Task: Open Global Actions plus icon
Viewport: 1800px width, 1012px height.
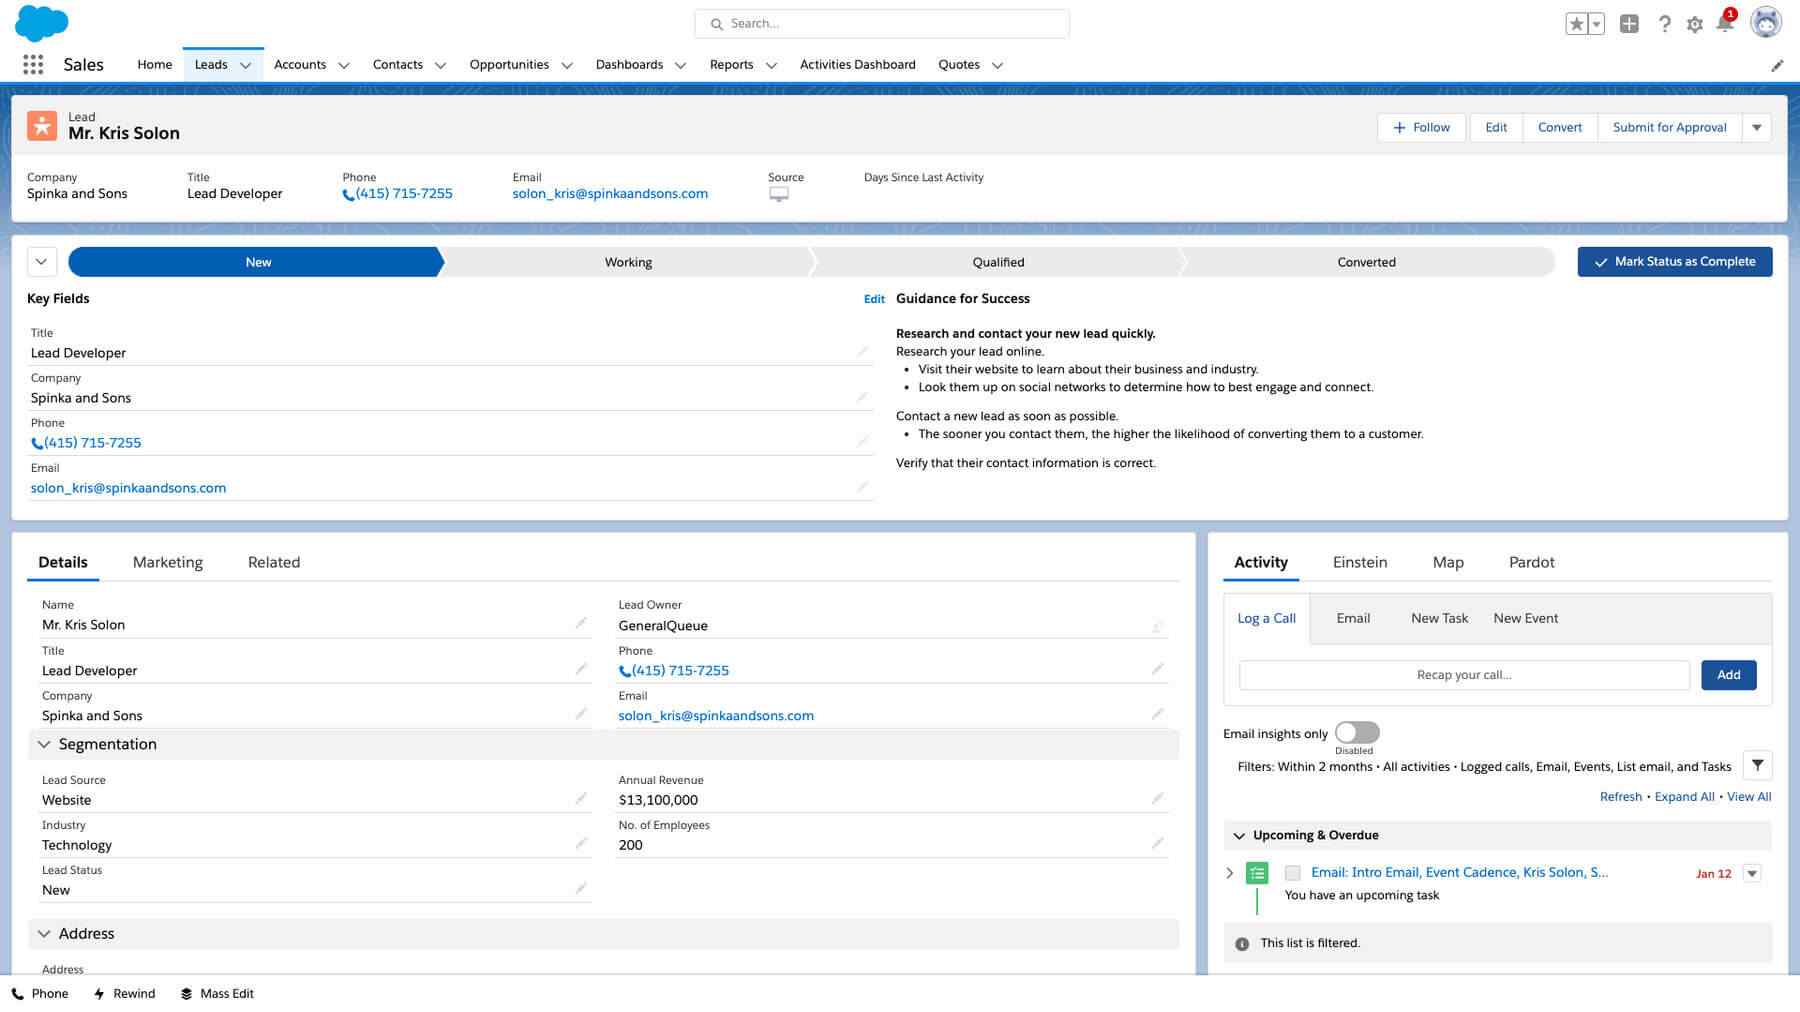Action: point(1629,24)
